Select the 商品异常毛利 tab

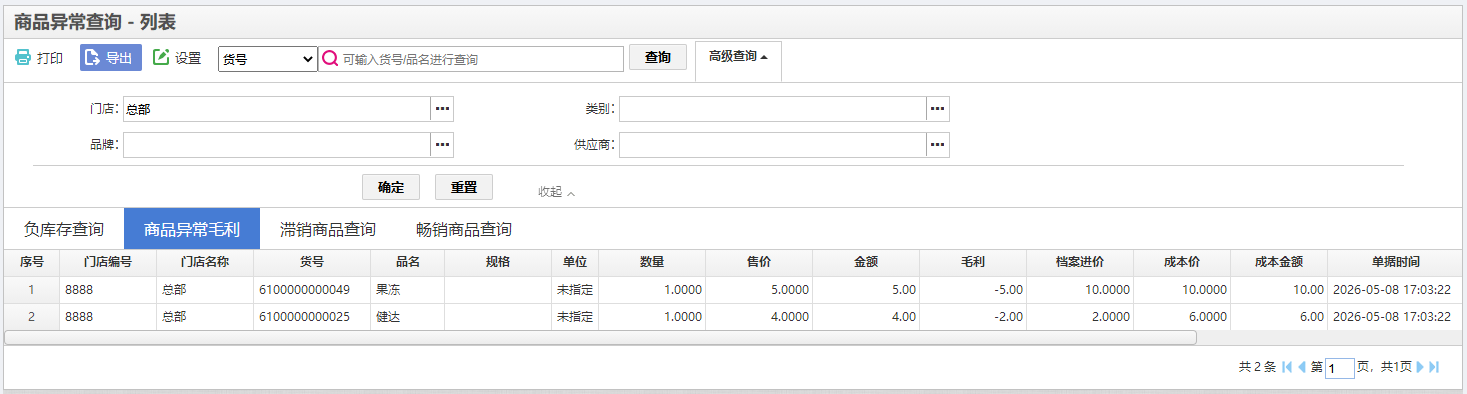[x=192, y=229]
